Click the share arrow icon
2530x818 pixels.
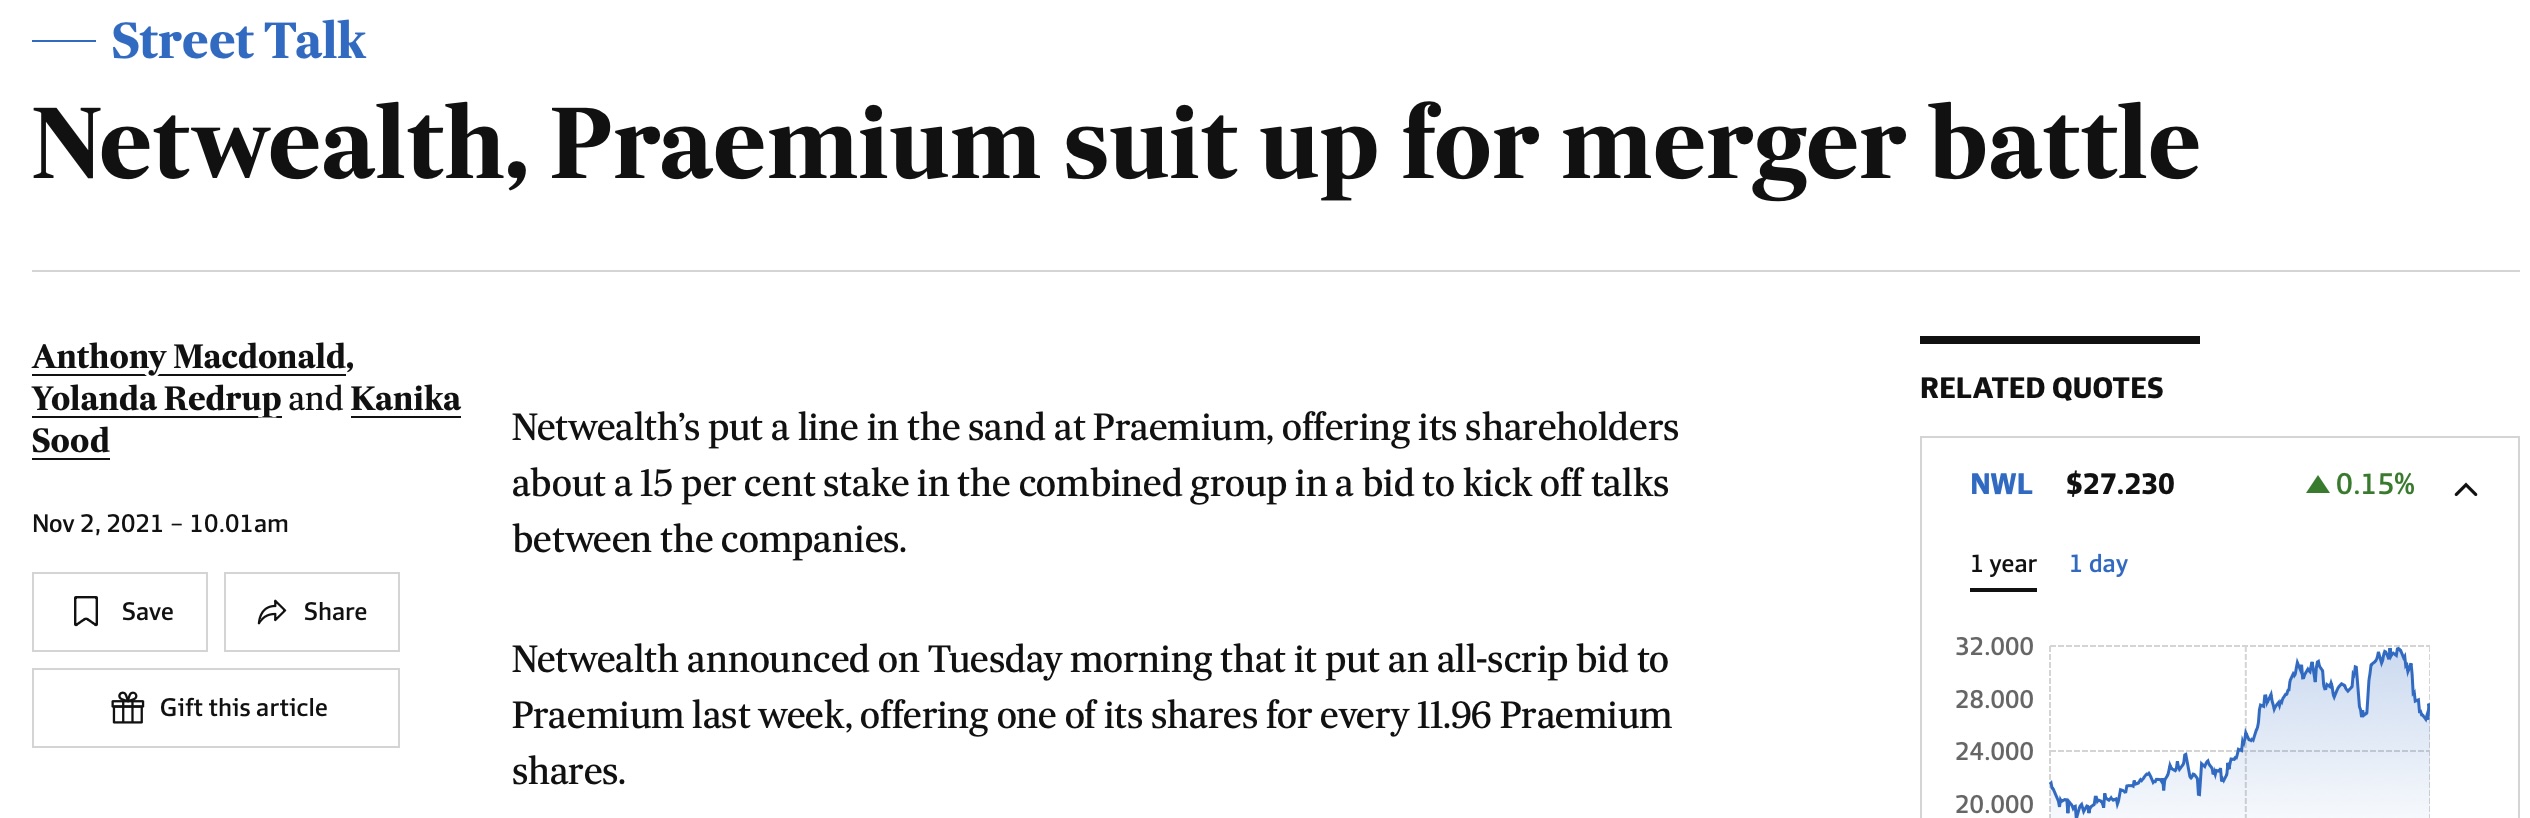click(x=272, y=612)
